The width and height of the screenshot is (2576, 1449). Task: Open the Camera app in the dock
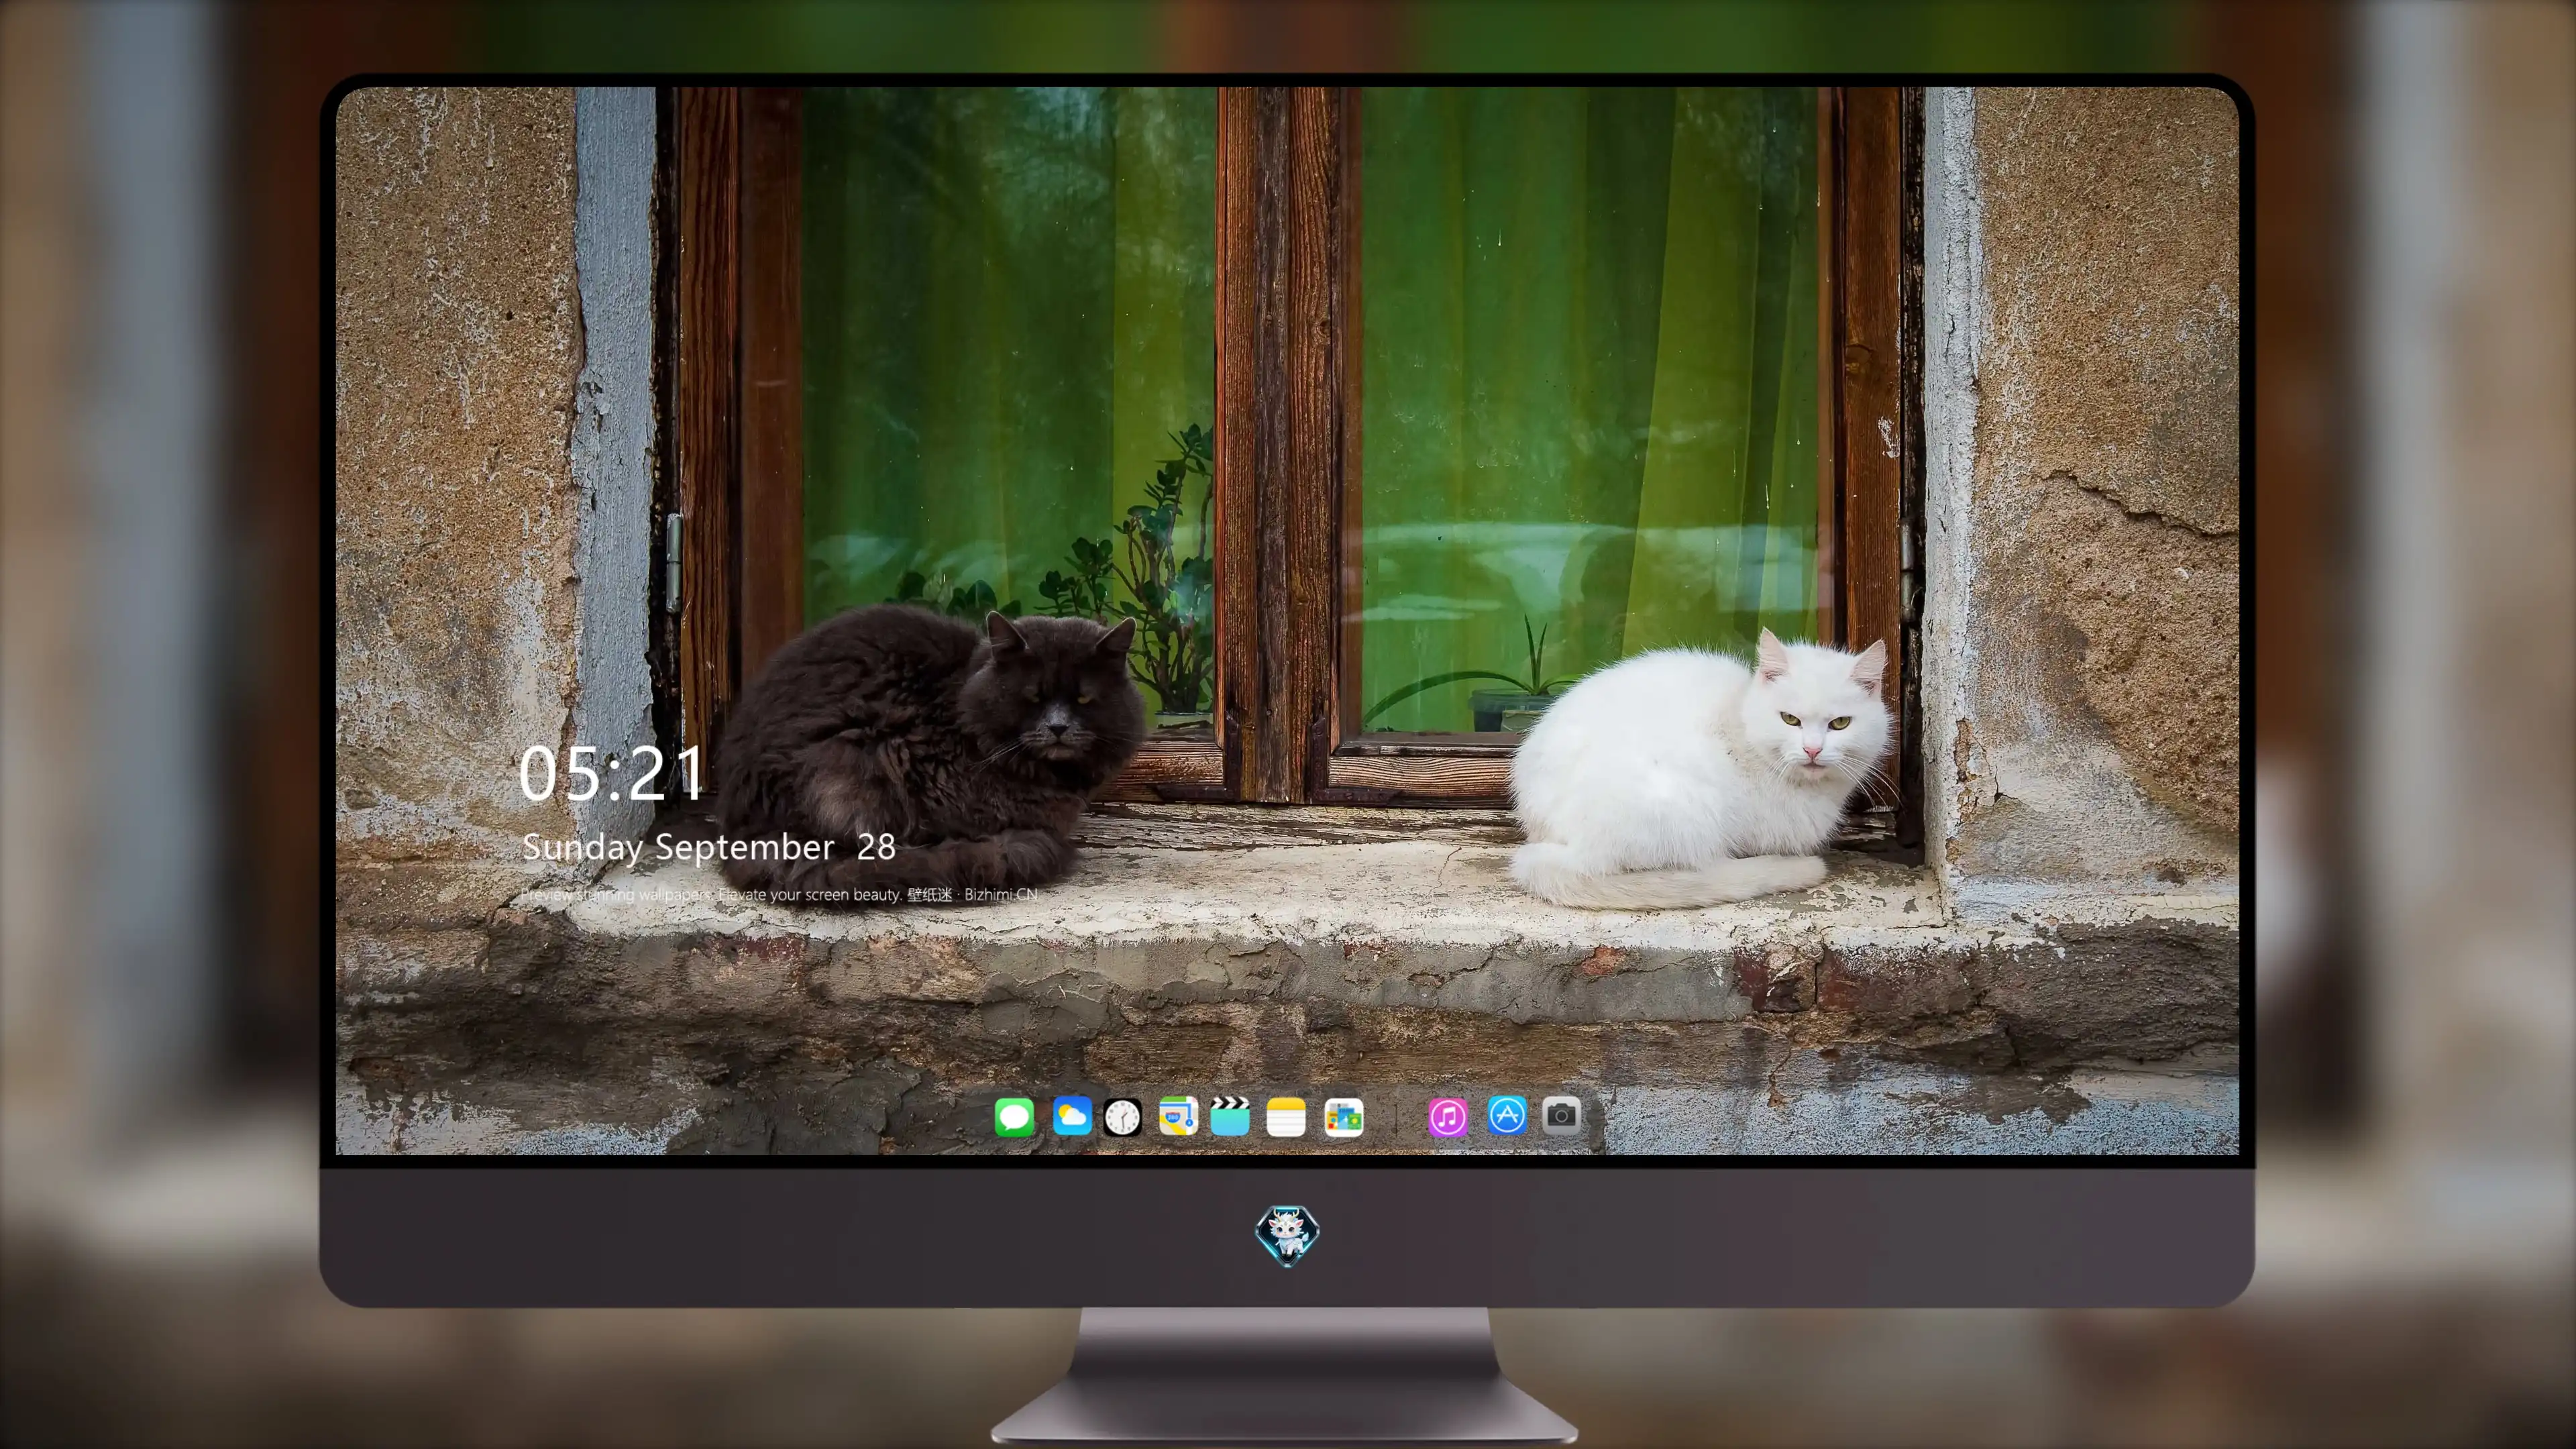click(x=1561, y=1115)
